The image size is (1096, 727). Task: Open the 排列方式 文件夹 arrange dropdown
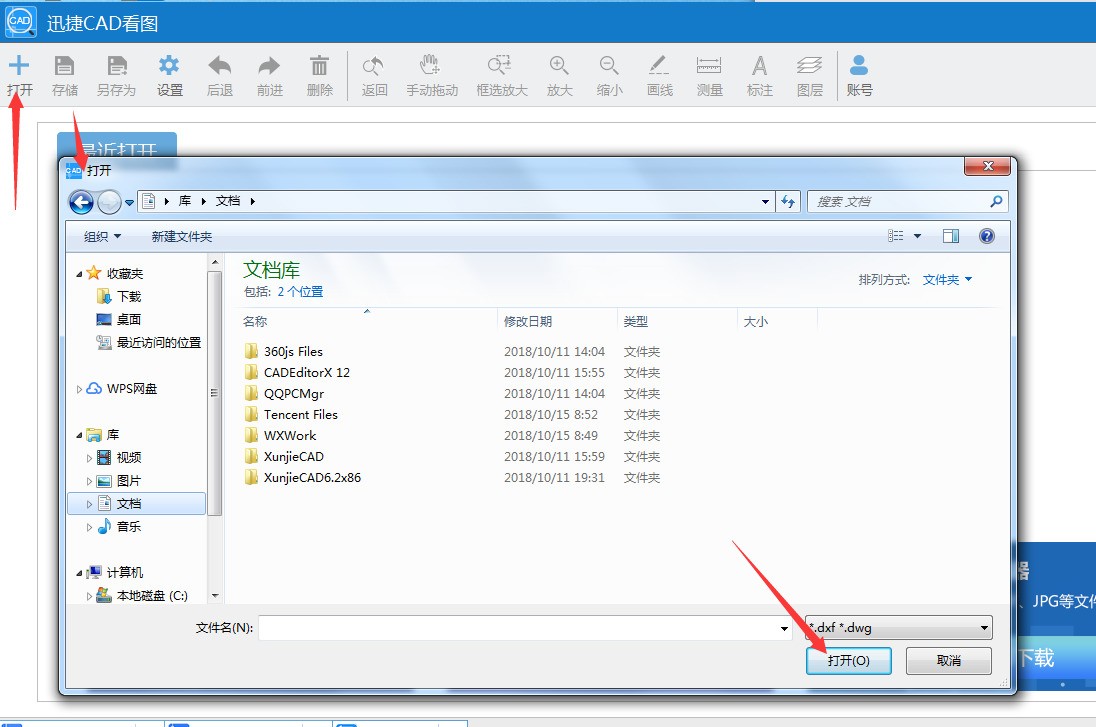point(947,280)
